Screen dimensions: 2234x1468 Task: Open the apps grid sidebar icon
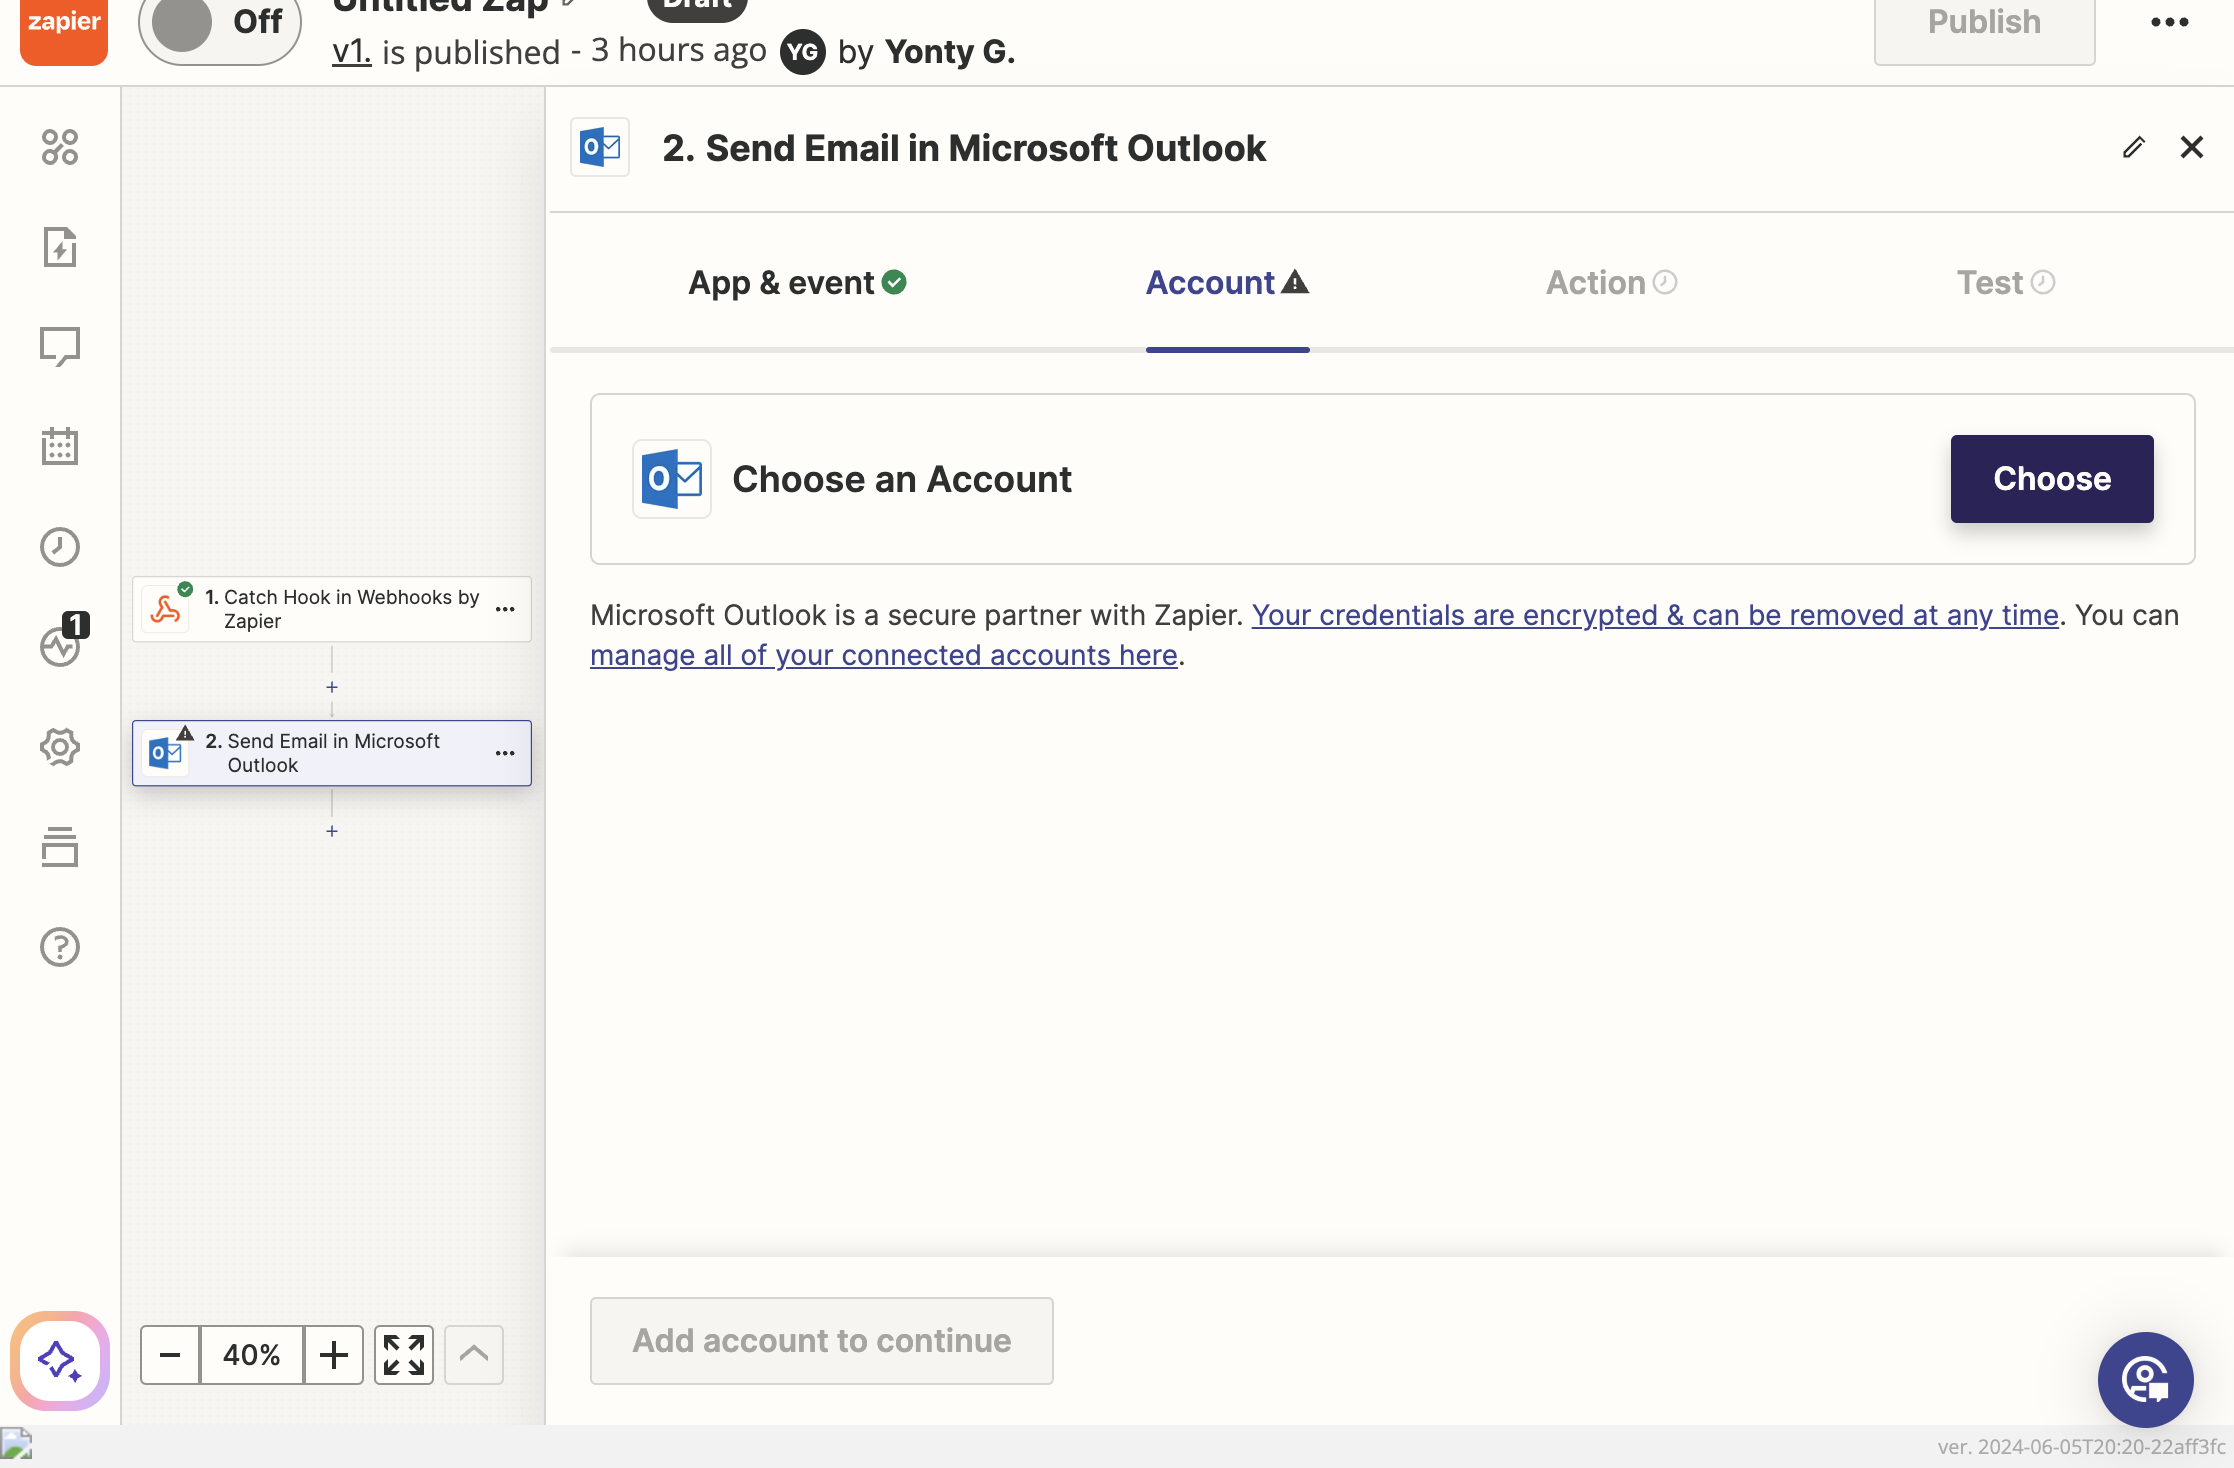60,147
